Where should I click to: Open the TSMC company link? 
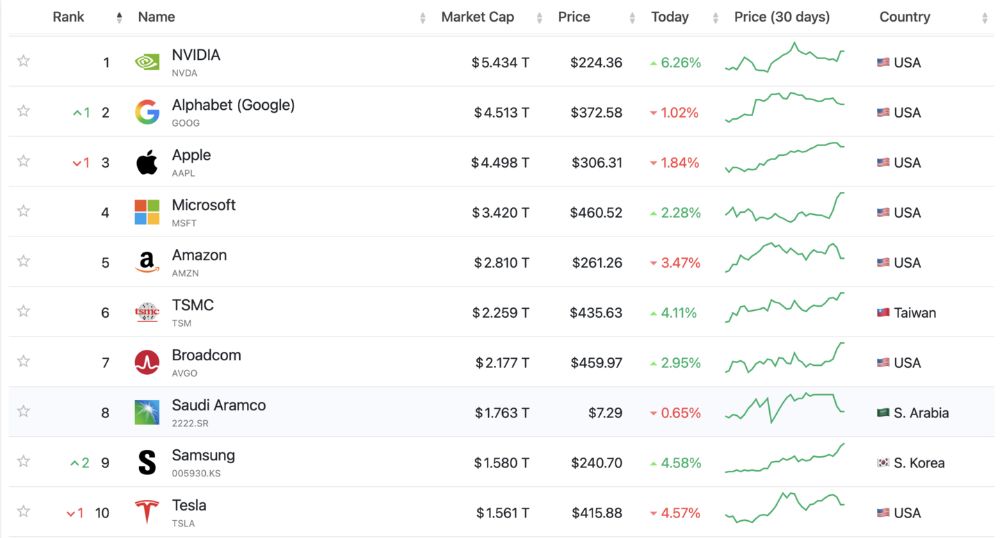[x=193, y=305]
